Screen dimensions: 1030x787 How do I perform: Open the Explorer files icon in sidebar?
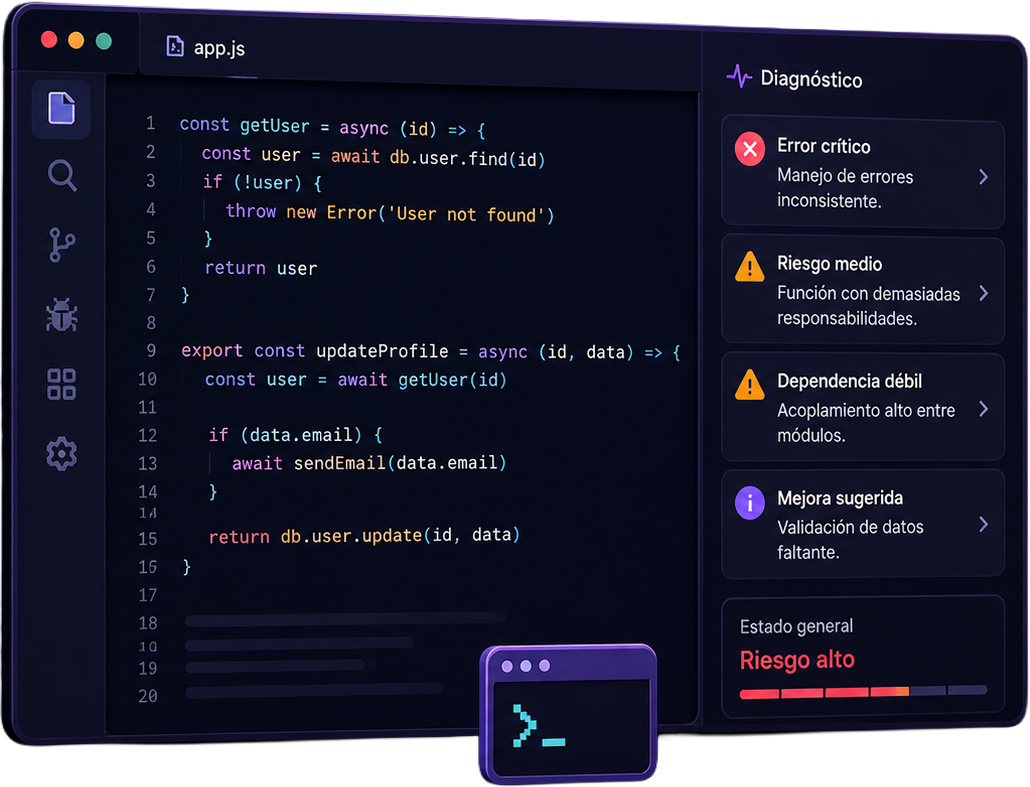(x=61, y=108)
